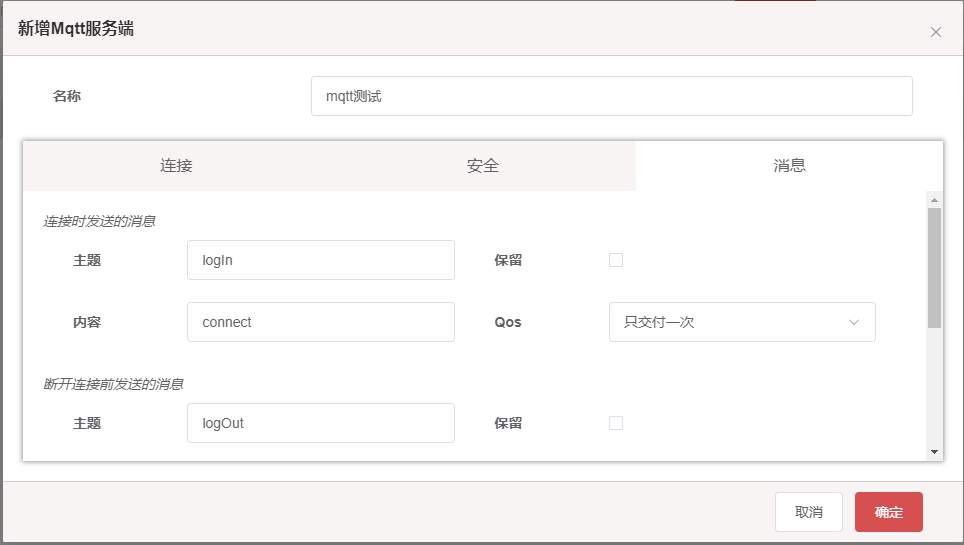Switch to the 安全 tab

(483, 166)
